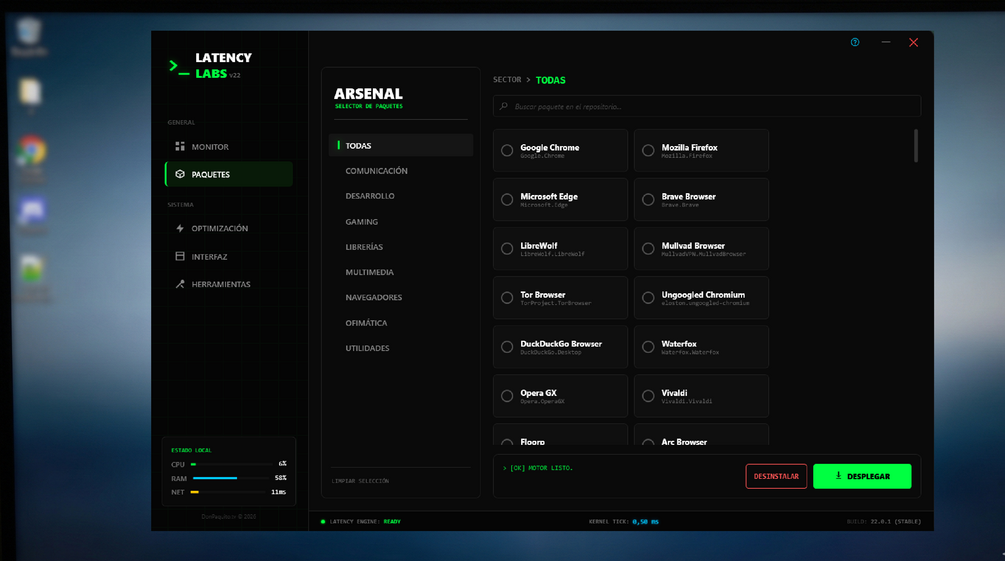This screenshot has width=1005, height=561.
Task: Select the Waterfox package
Action: point(701,347)
